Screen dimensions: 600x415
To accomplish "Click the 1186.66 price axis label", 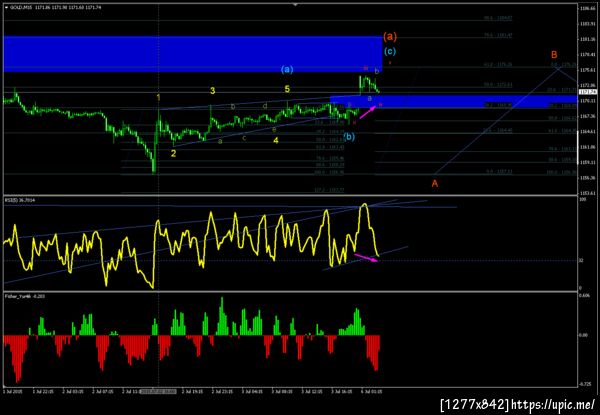I will coord(586,8).
